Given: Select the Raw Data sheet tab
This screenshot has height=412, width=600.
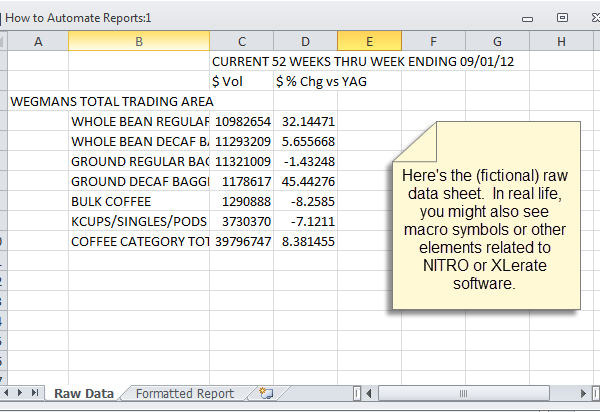Looking at the screenshot, I should pyautogui.click(x=84, y=393).
